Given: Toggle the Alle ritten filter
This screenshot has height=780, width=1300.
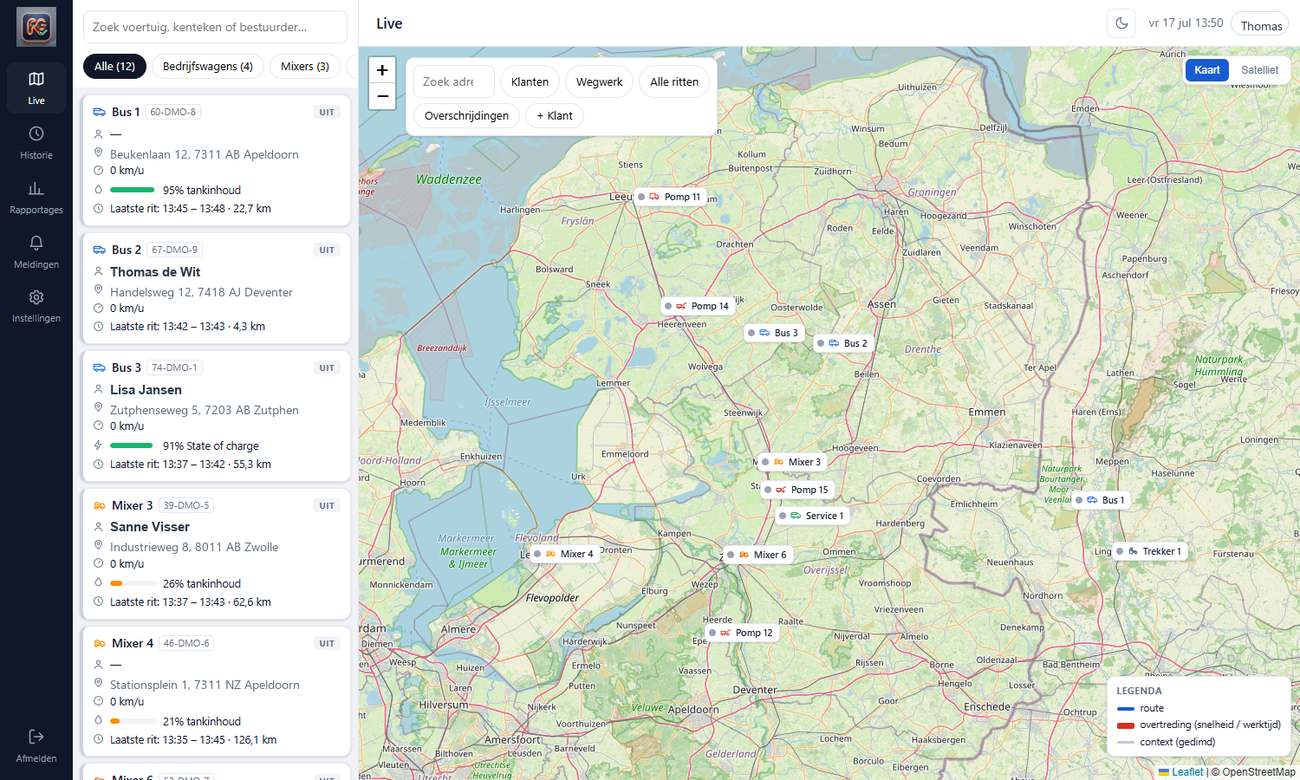Looking at the screenshot, I should [674, 82].
